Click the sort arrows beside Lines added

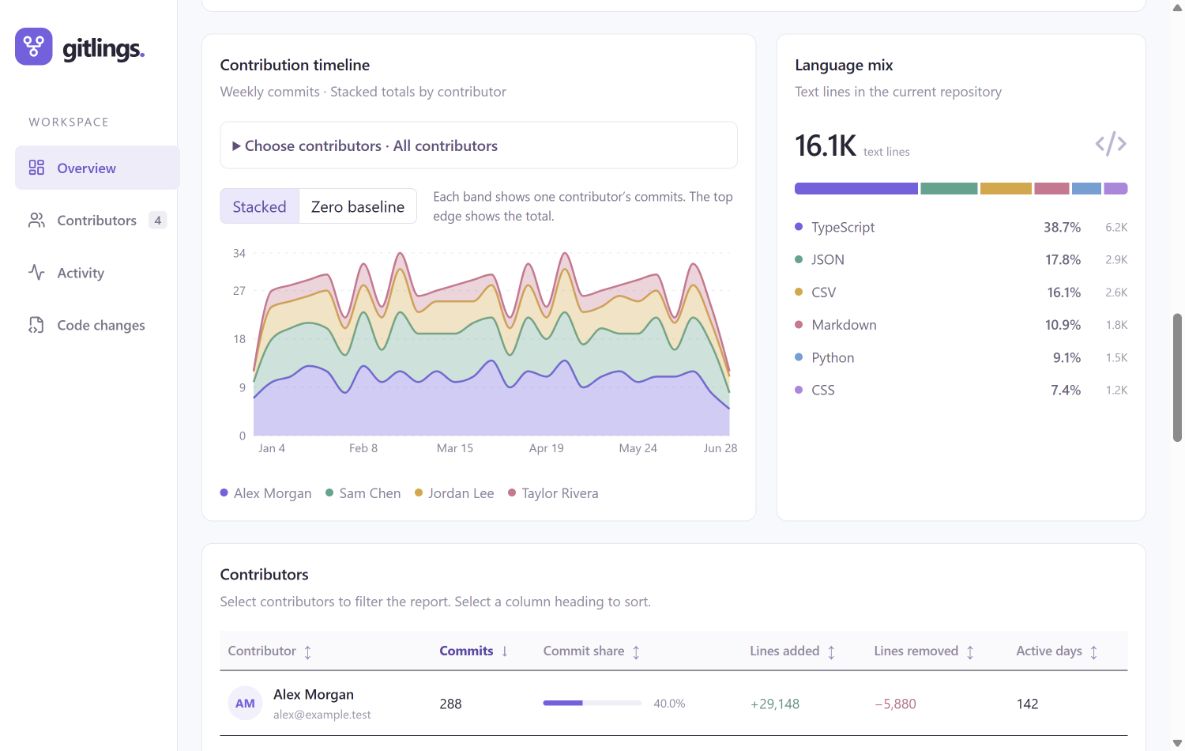click(831, 652)
